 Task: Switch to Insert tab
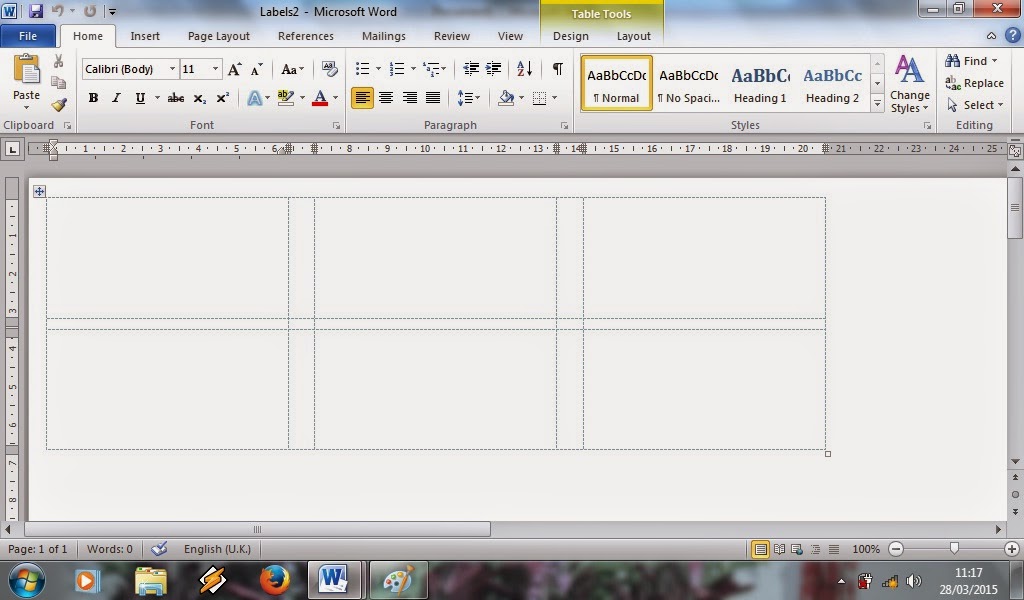(145, 36)
